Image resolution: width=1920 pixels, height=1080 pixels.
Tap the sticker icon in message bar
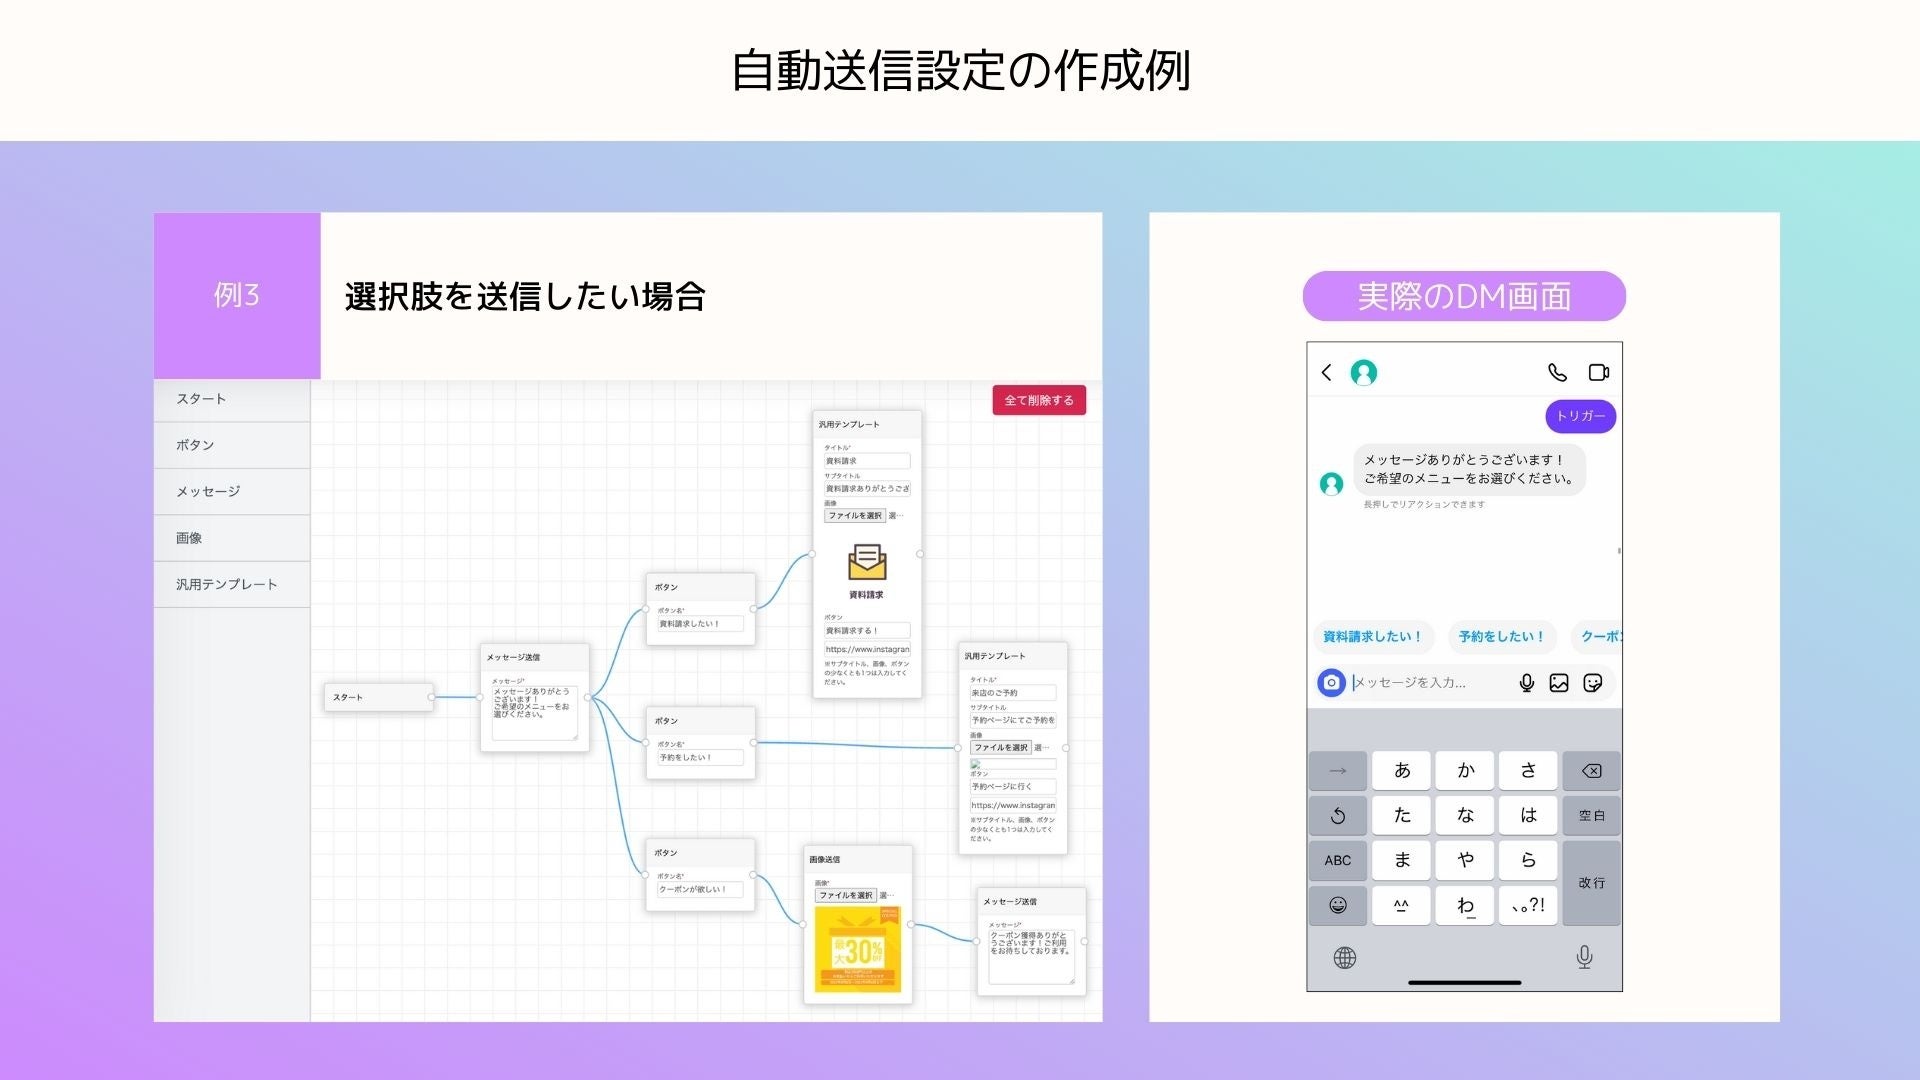point(1593,682)
